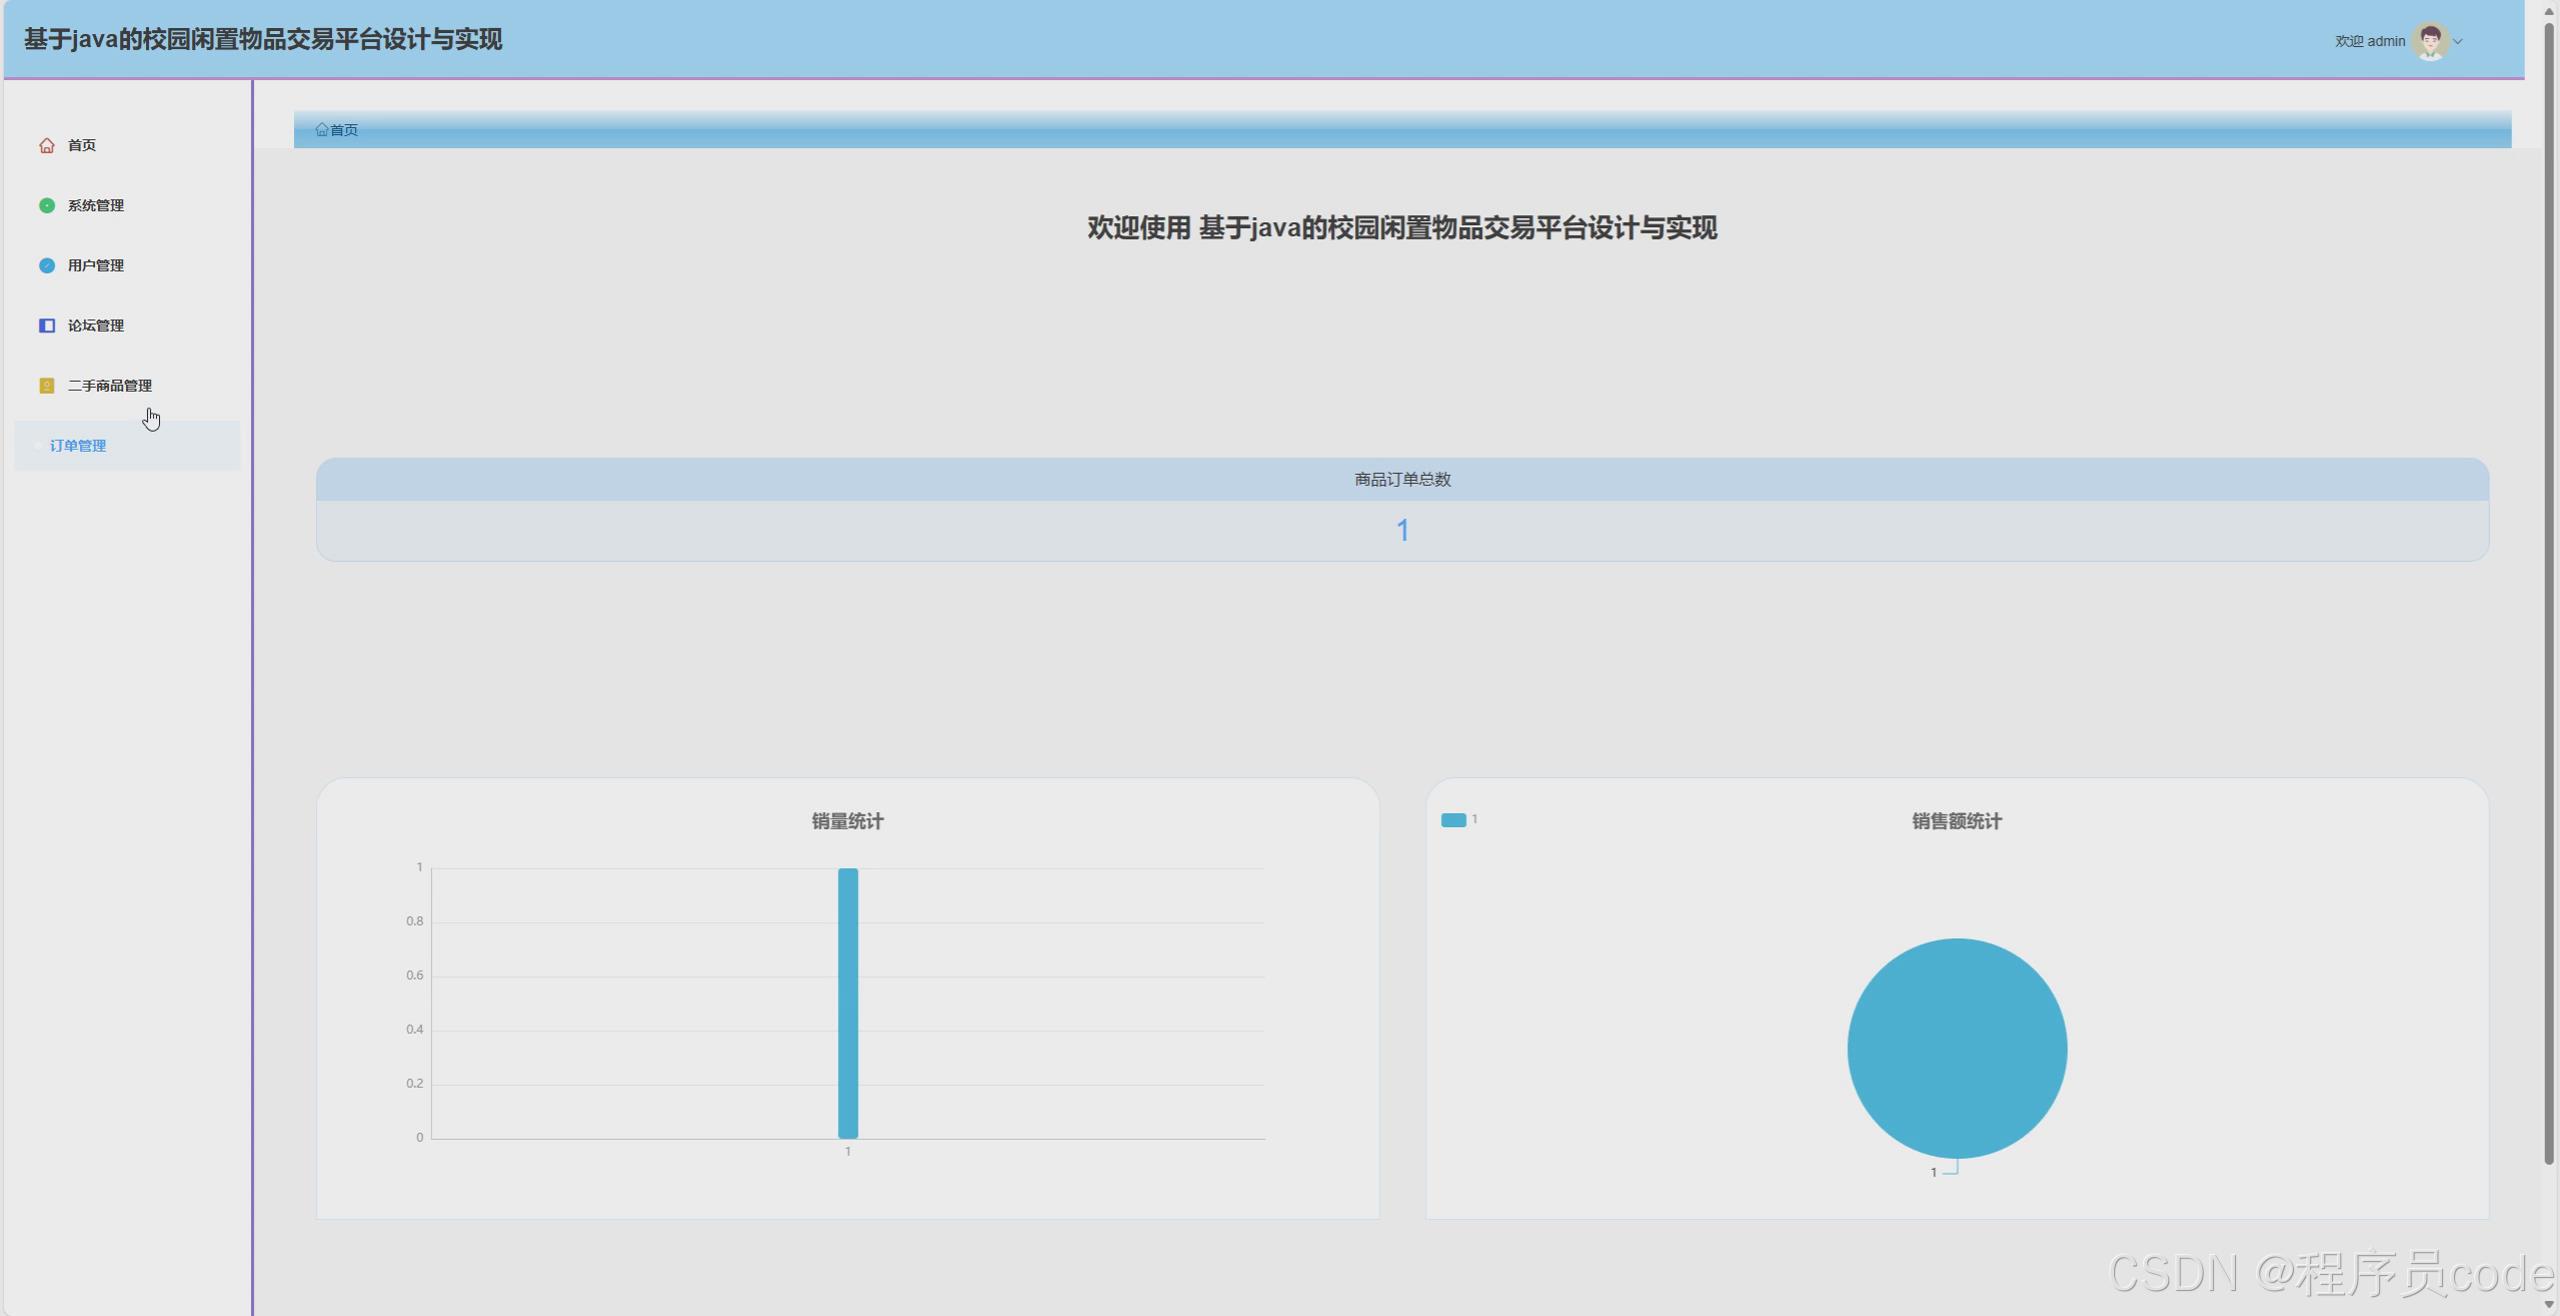Click the blue pie chart slice
The height and width of the screenshot is (1316, 2560).
click(x=1956, y=1048)
